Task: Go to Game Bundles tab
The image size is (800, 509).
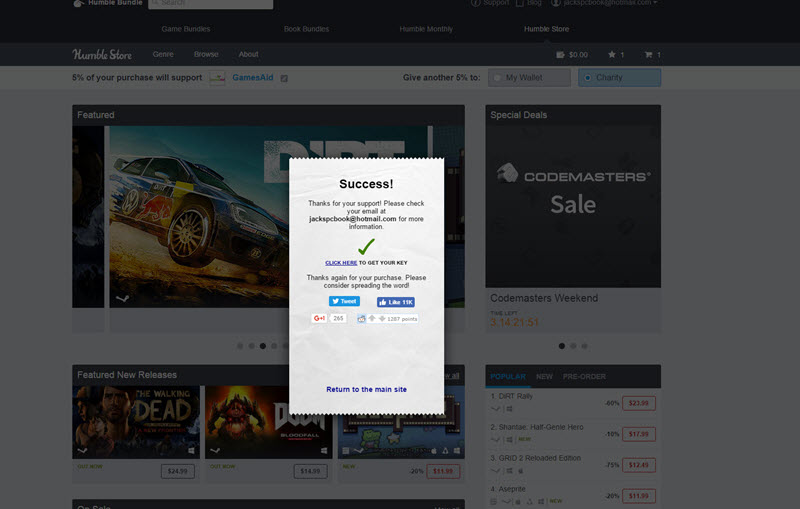Action: [186, 29]
